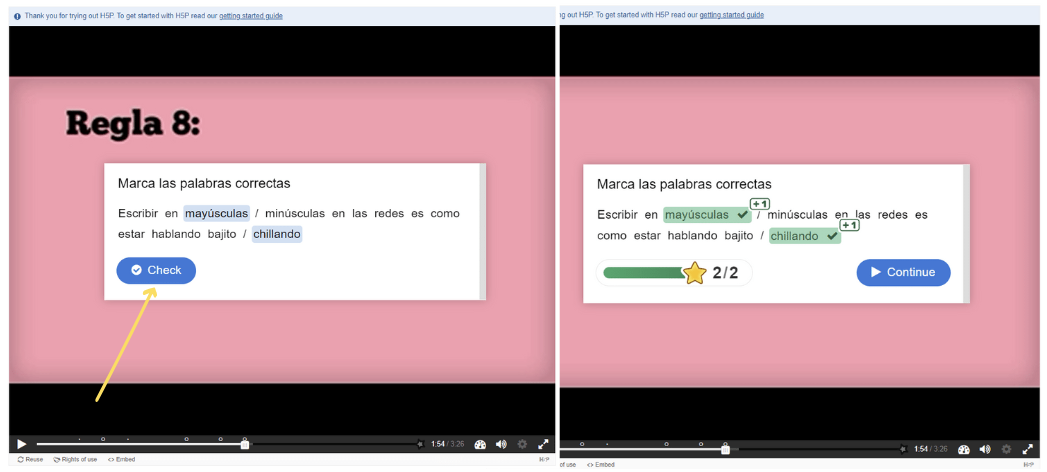Click the play button in the left video player
Image resolution: width=1047 pixels, height=472 pixels.
[x=21, y=444]
